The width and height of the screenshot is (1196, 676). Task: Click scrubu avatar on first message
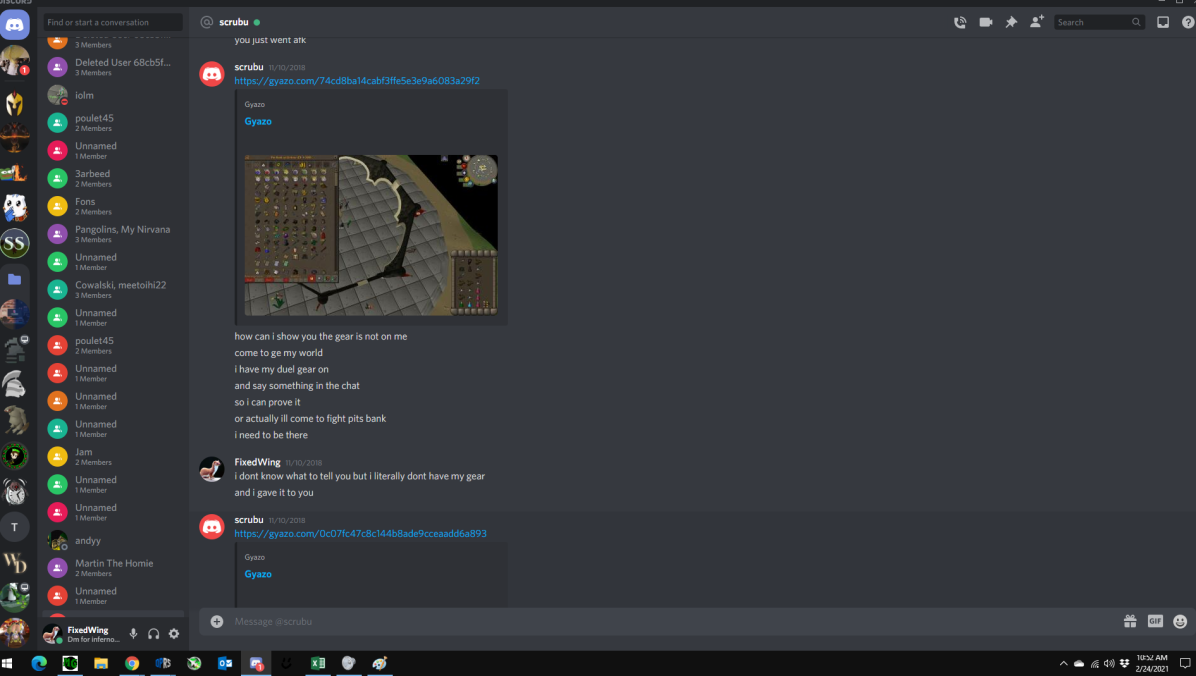pos(211,74)
